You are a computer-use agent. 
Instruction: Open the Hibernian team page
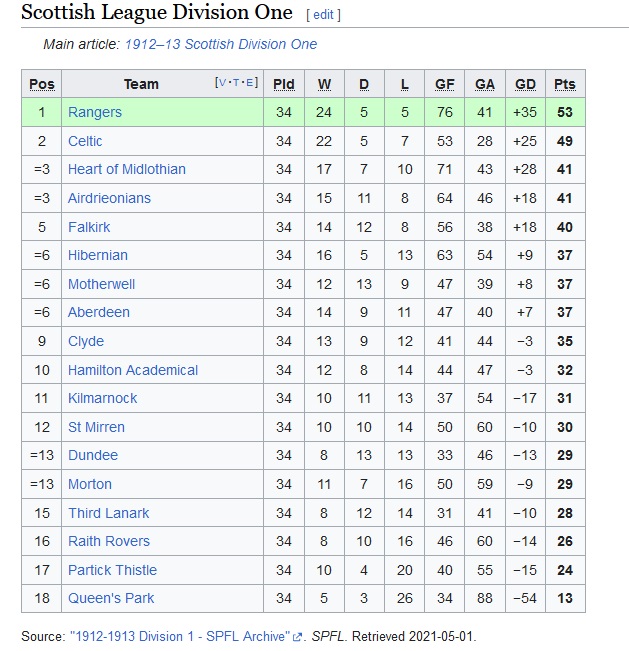pyautogui.click(x=98, y=255)
